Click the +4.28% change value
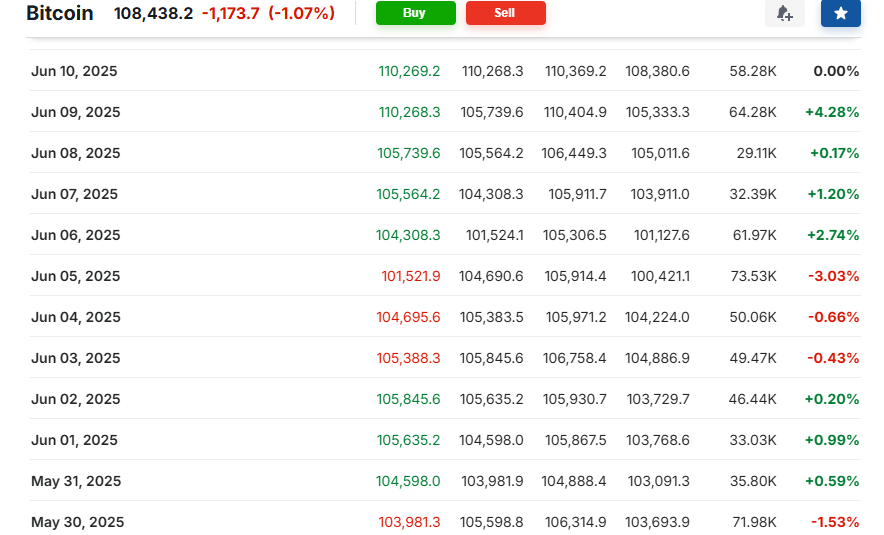This screenshot has width=884, height=535. 832,112
